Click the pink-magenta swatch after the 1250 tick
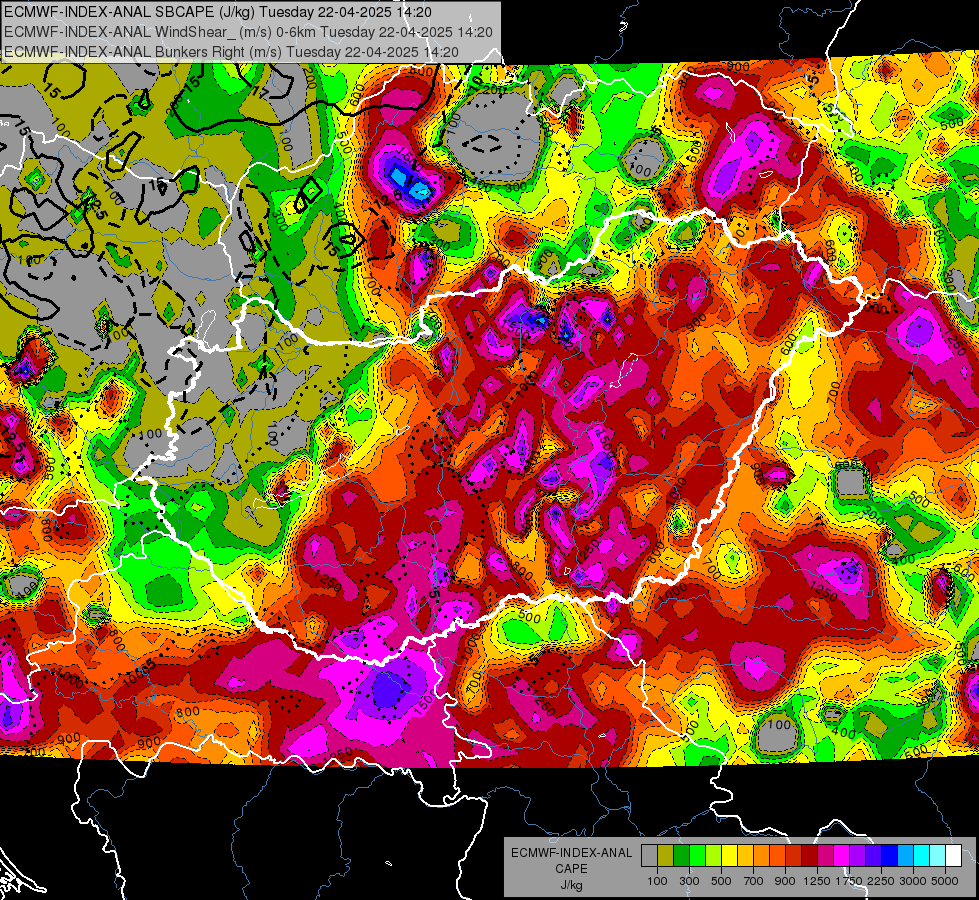Viewport: 979px width, 900px height. coord(826,855)
